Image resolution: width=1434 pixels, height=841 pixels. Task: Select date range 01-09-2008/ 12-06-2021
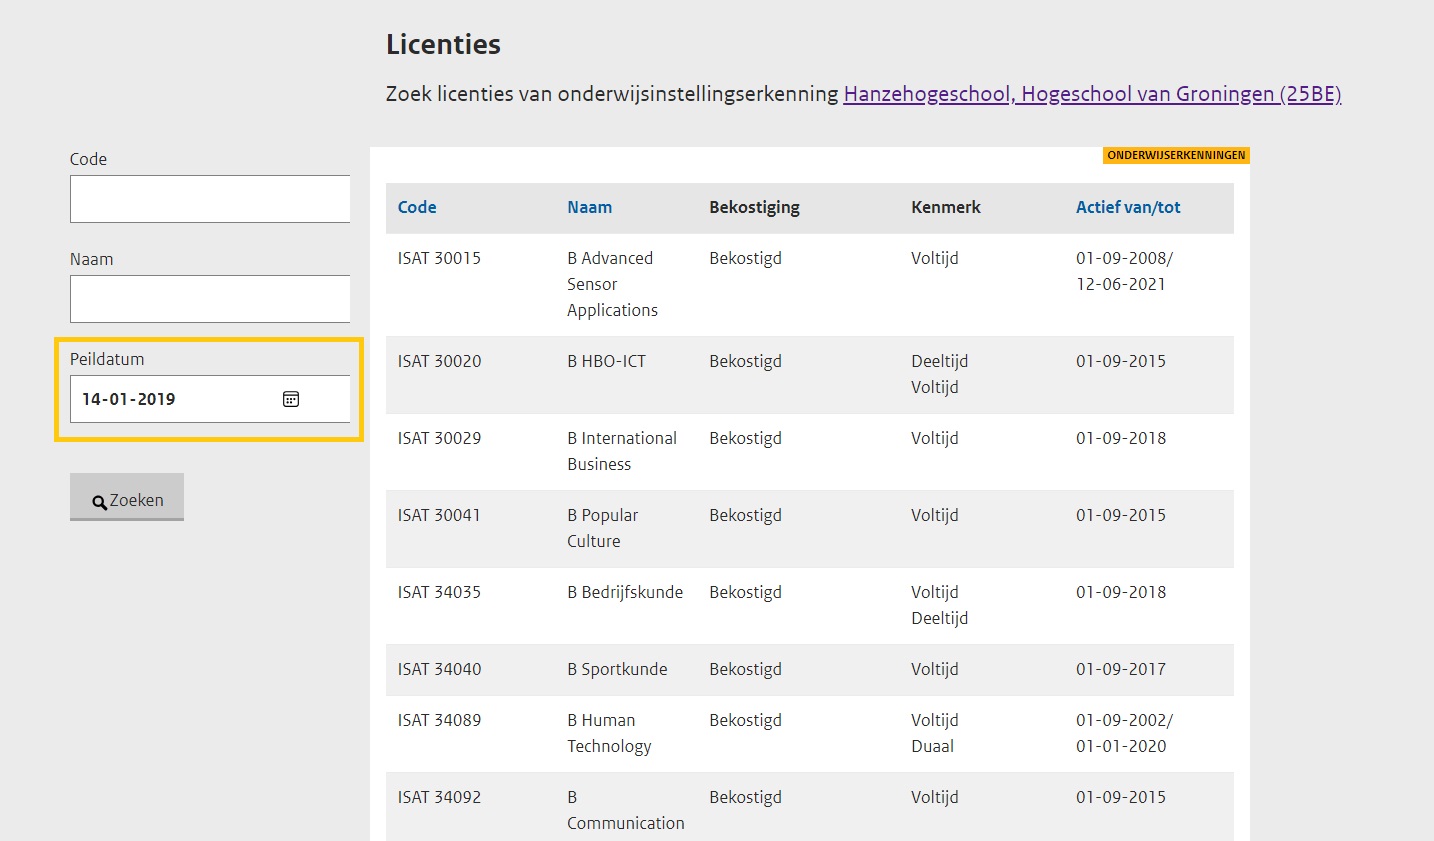[1124, 271]
